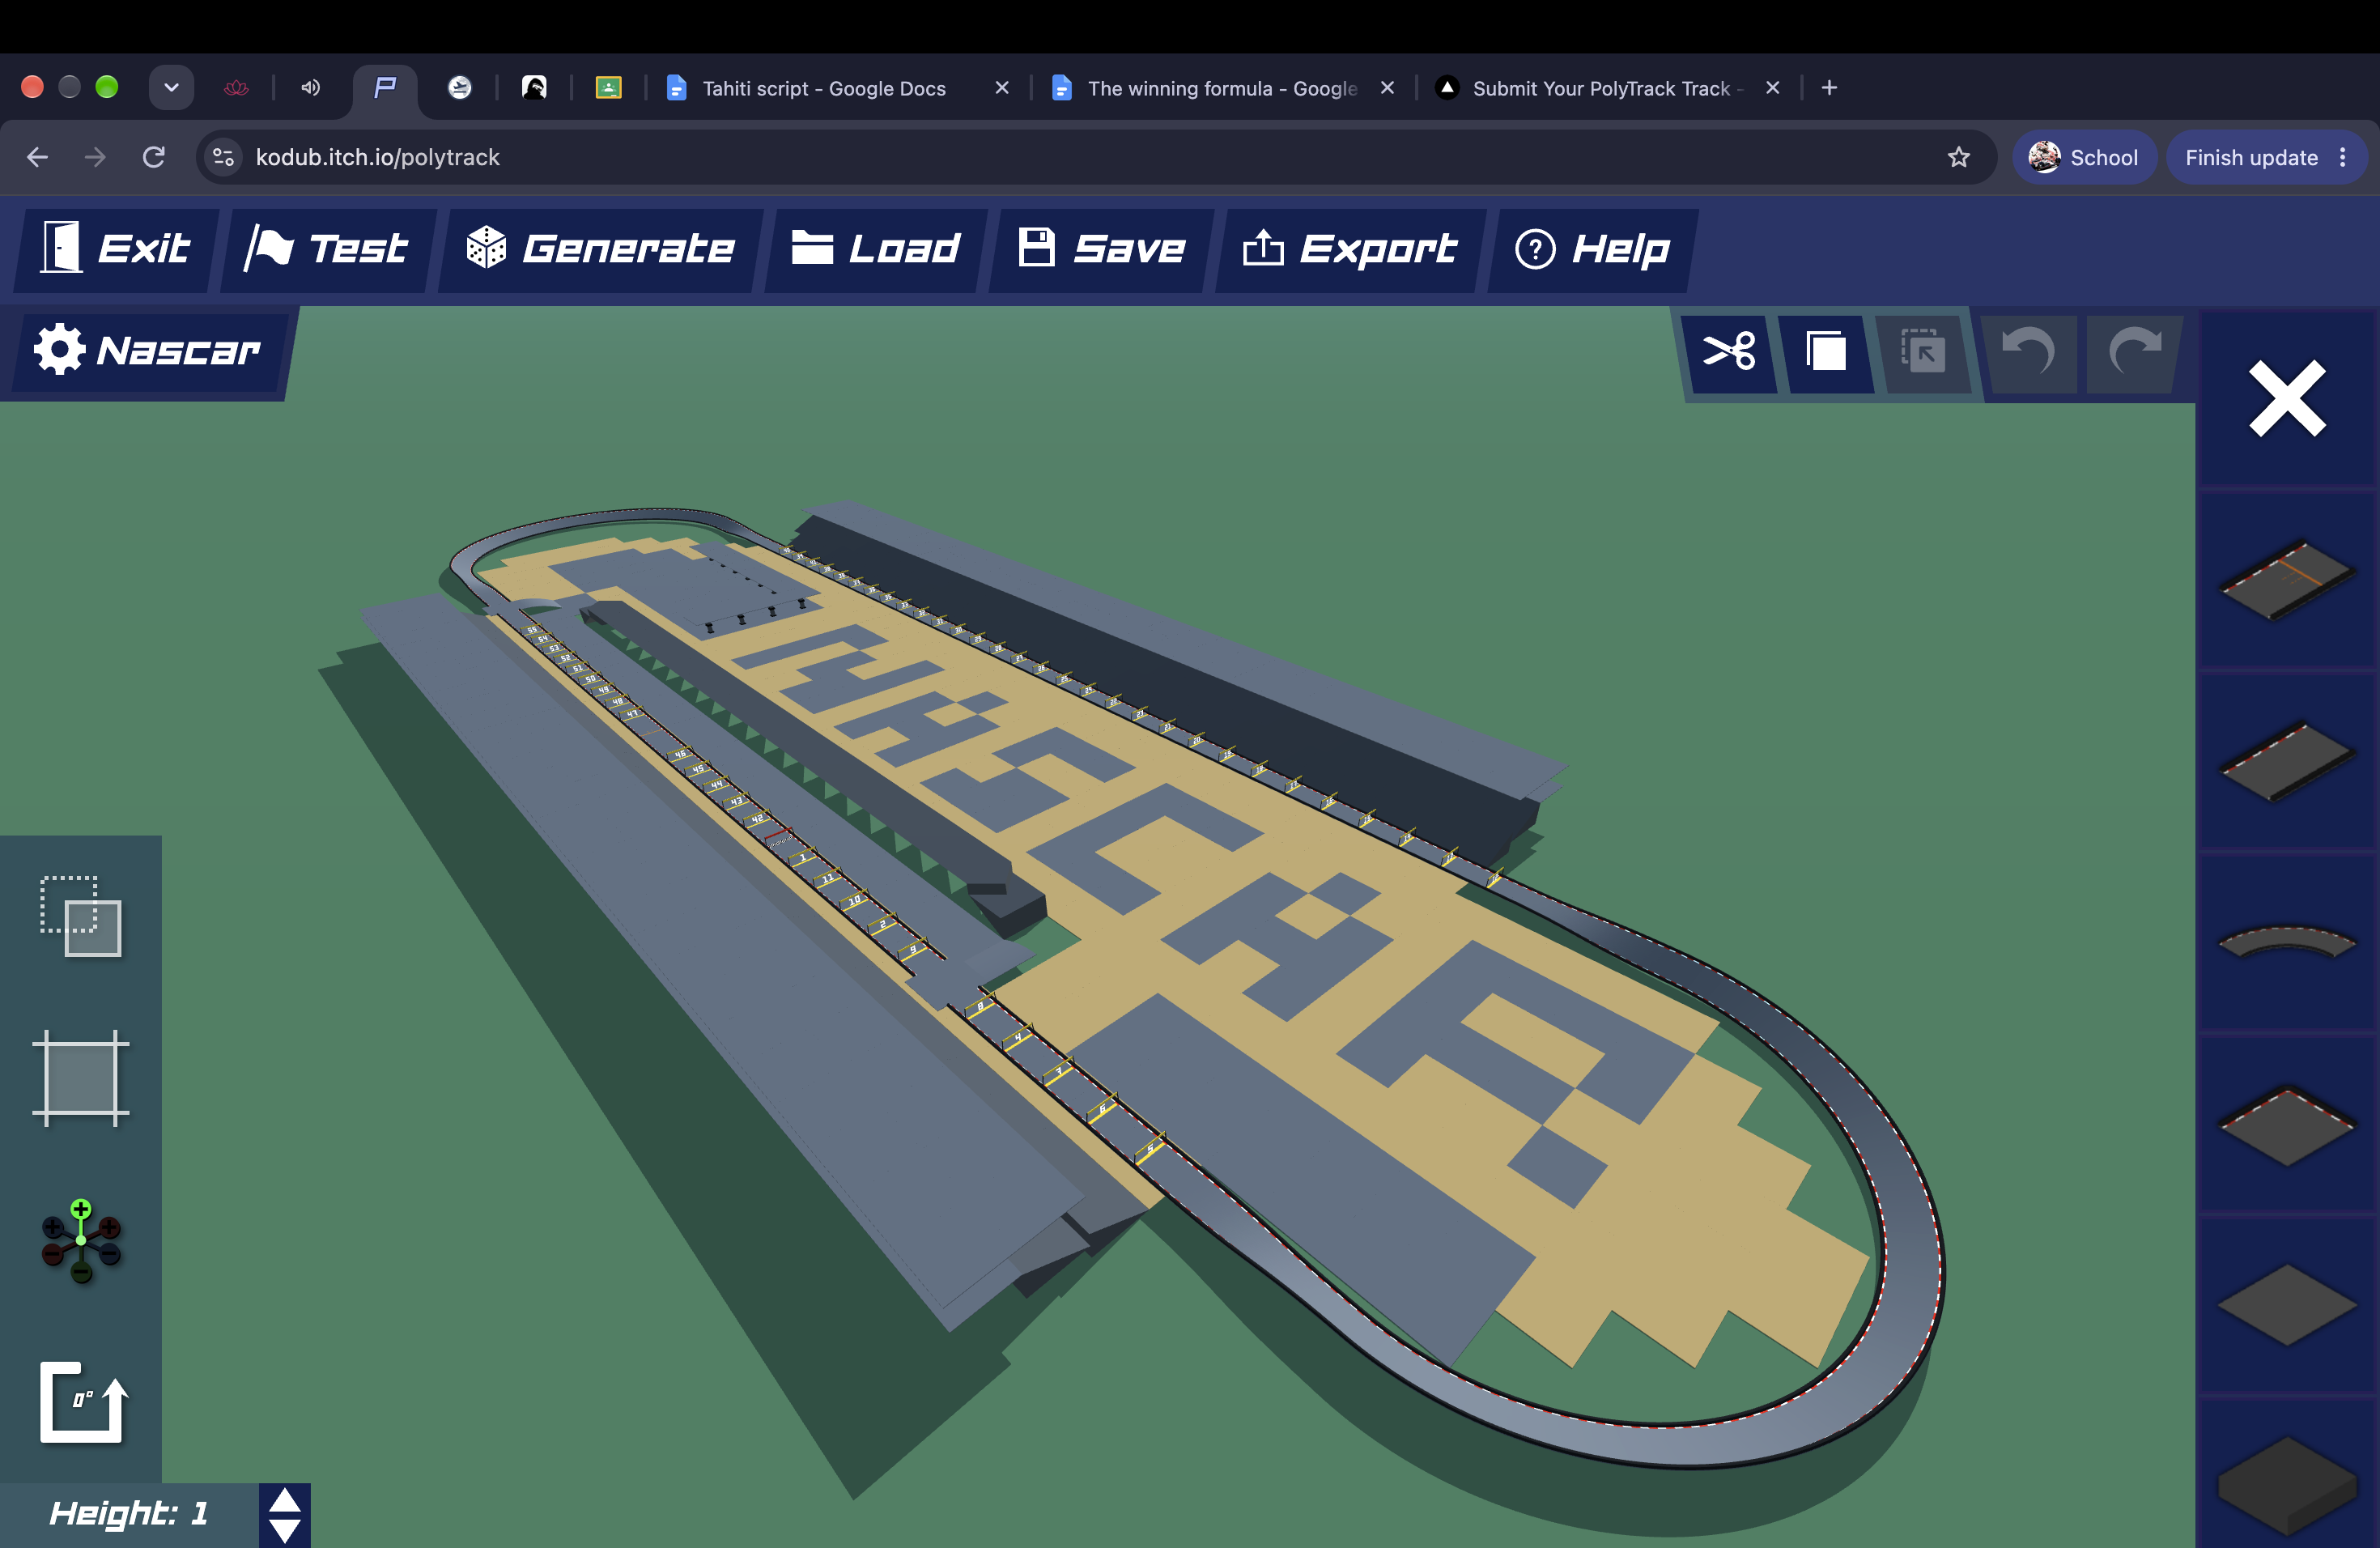
Task: Reload the PolyTrack page
Action: point(153,157)
